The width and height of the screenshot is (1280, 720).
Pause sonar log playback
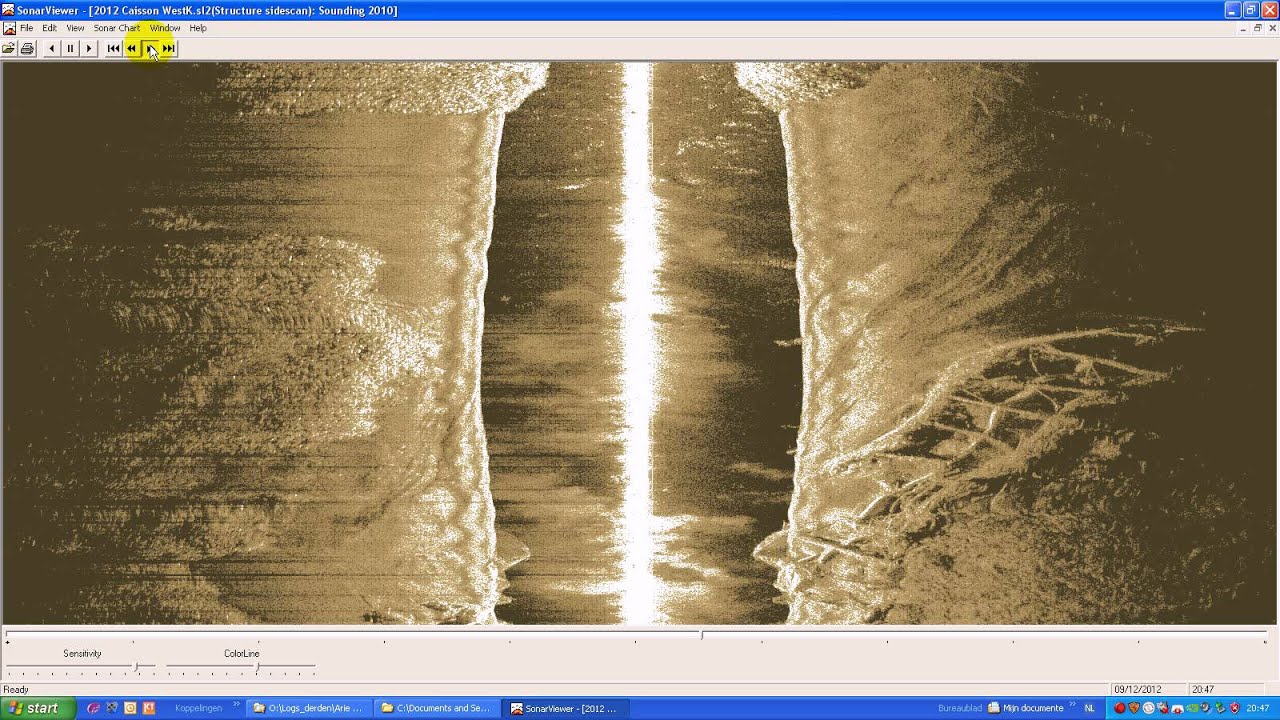[x=70, y=48]
